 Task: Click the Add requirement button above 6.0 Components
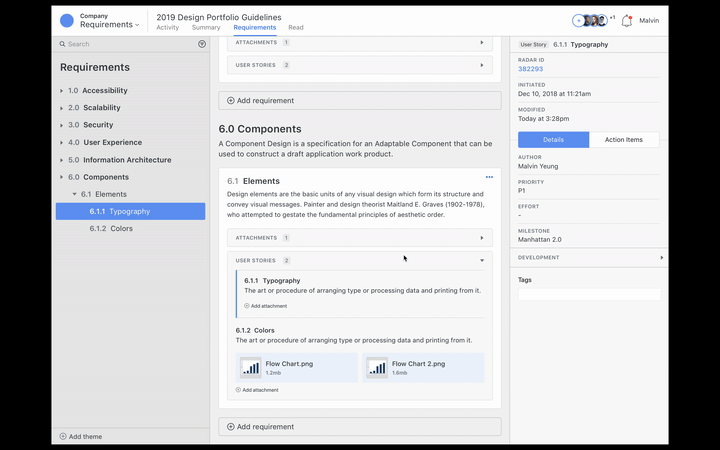tap(360, 101)
